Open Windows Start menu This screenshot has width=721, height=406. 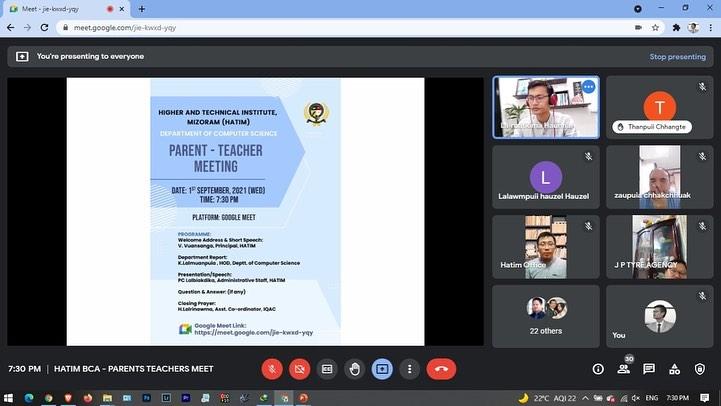click(8, 398)
